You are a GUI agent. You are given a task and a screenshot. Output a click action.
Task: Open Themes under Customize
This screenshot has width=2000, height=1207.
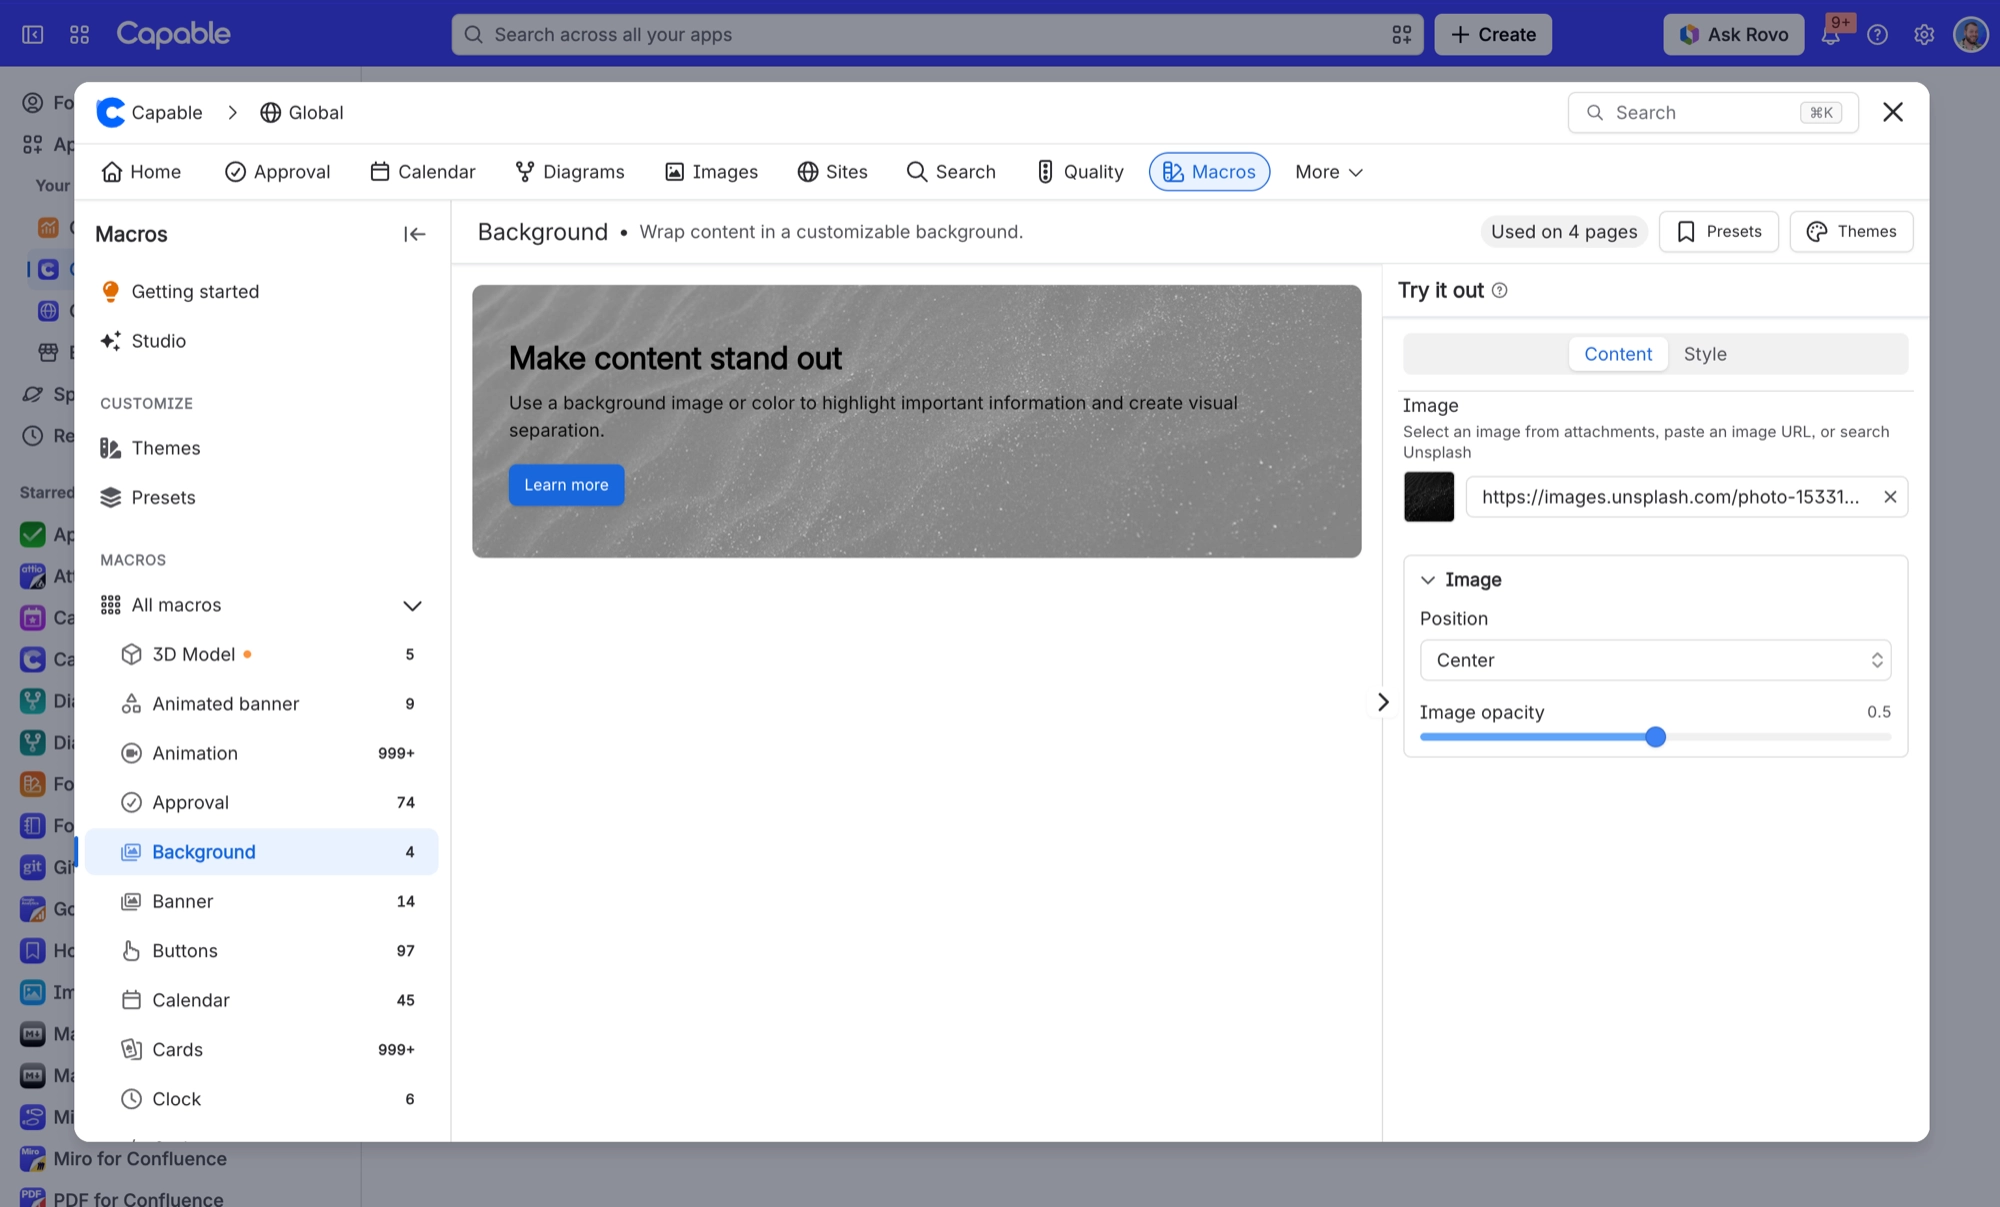tap(261, 448)
